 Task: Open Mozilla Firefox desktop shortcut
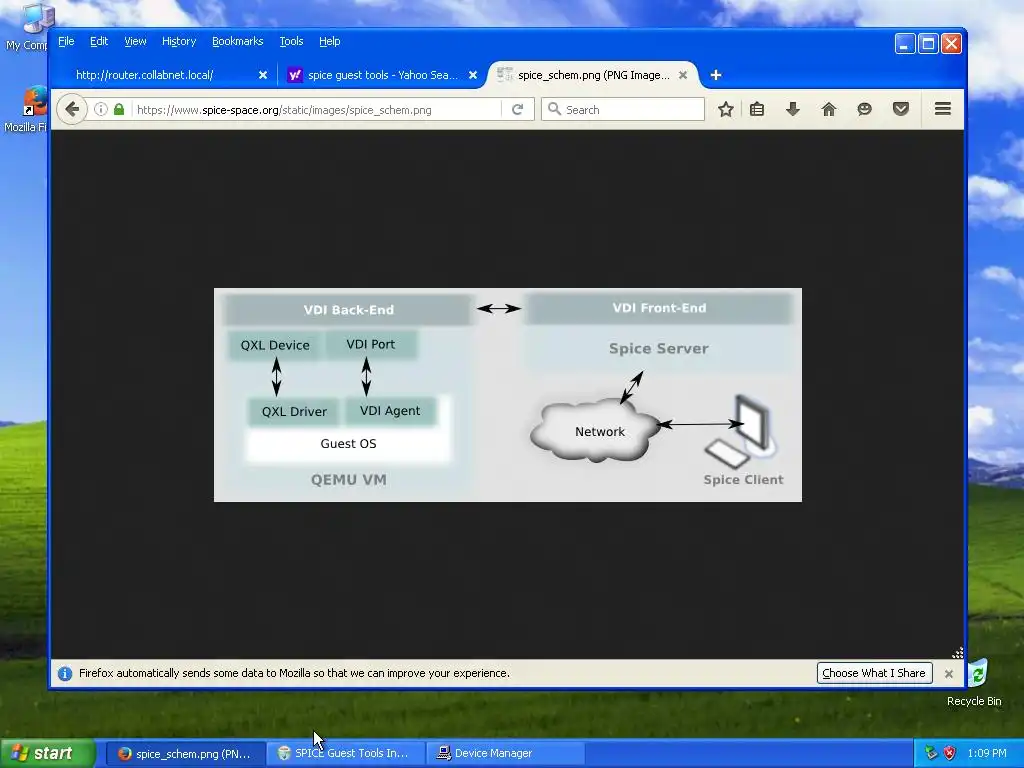[26, 109]
